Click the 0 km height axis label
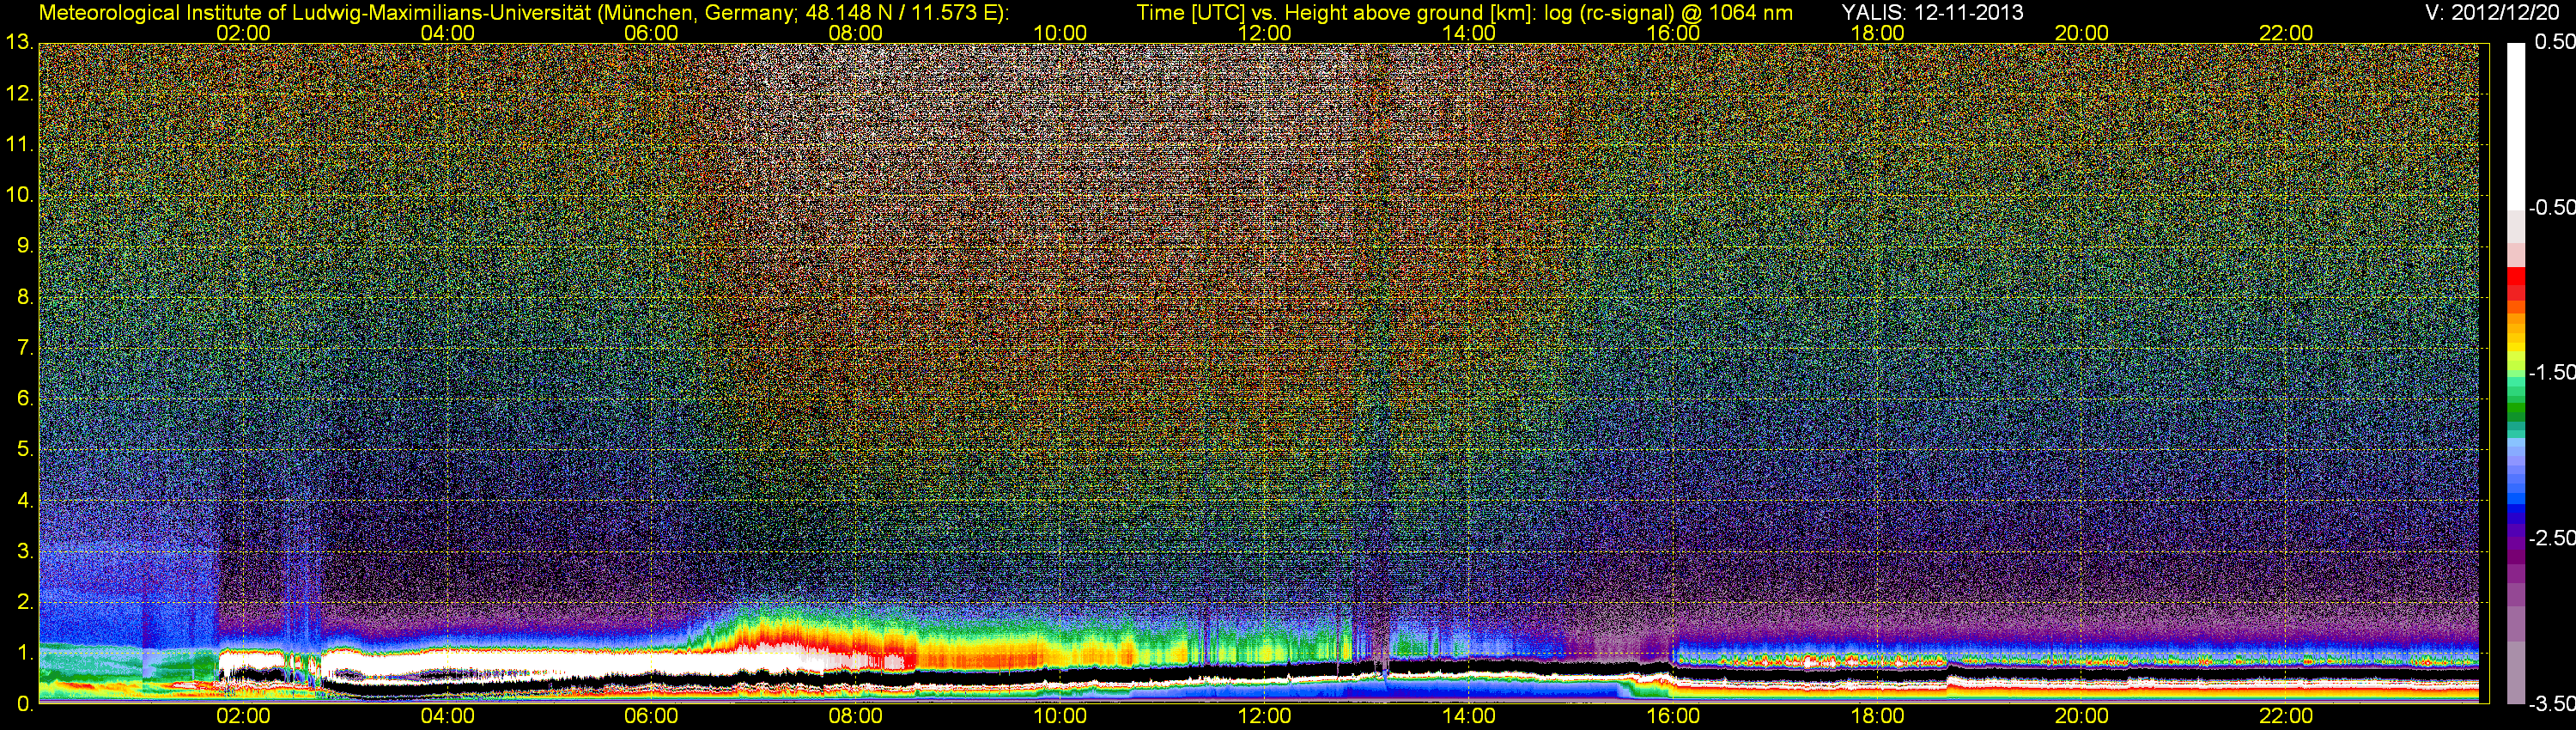The height and width of the screenshot is (730, 2576). click(x=24, y=704)
